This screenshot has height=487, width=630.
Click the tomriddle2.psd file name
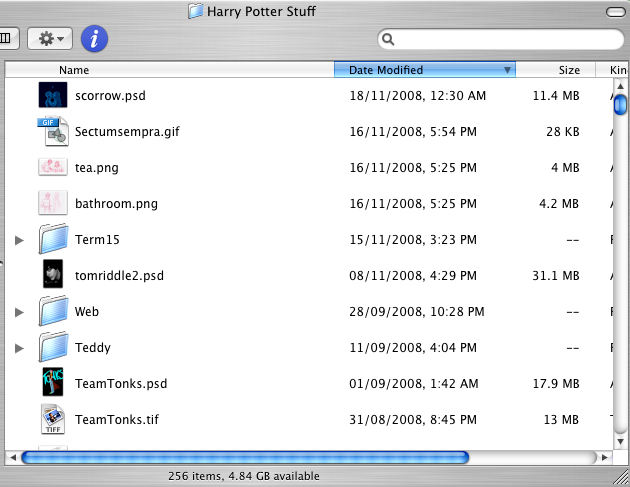(x=119, y=276)
